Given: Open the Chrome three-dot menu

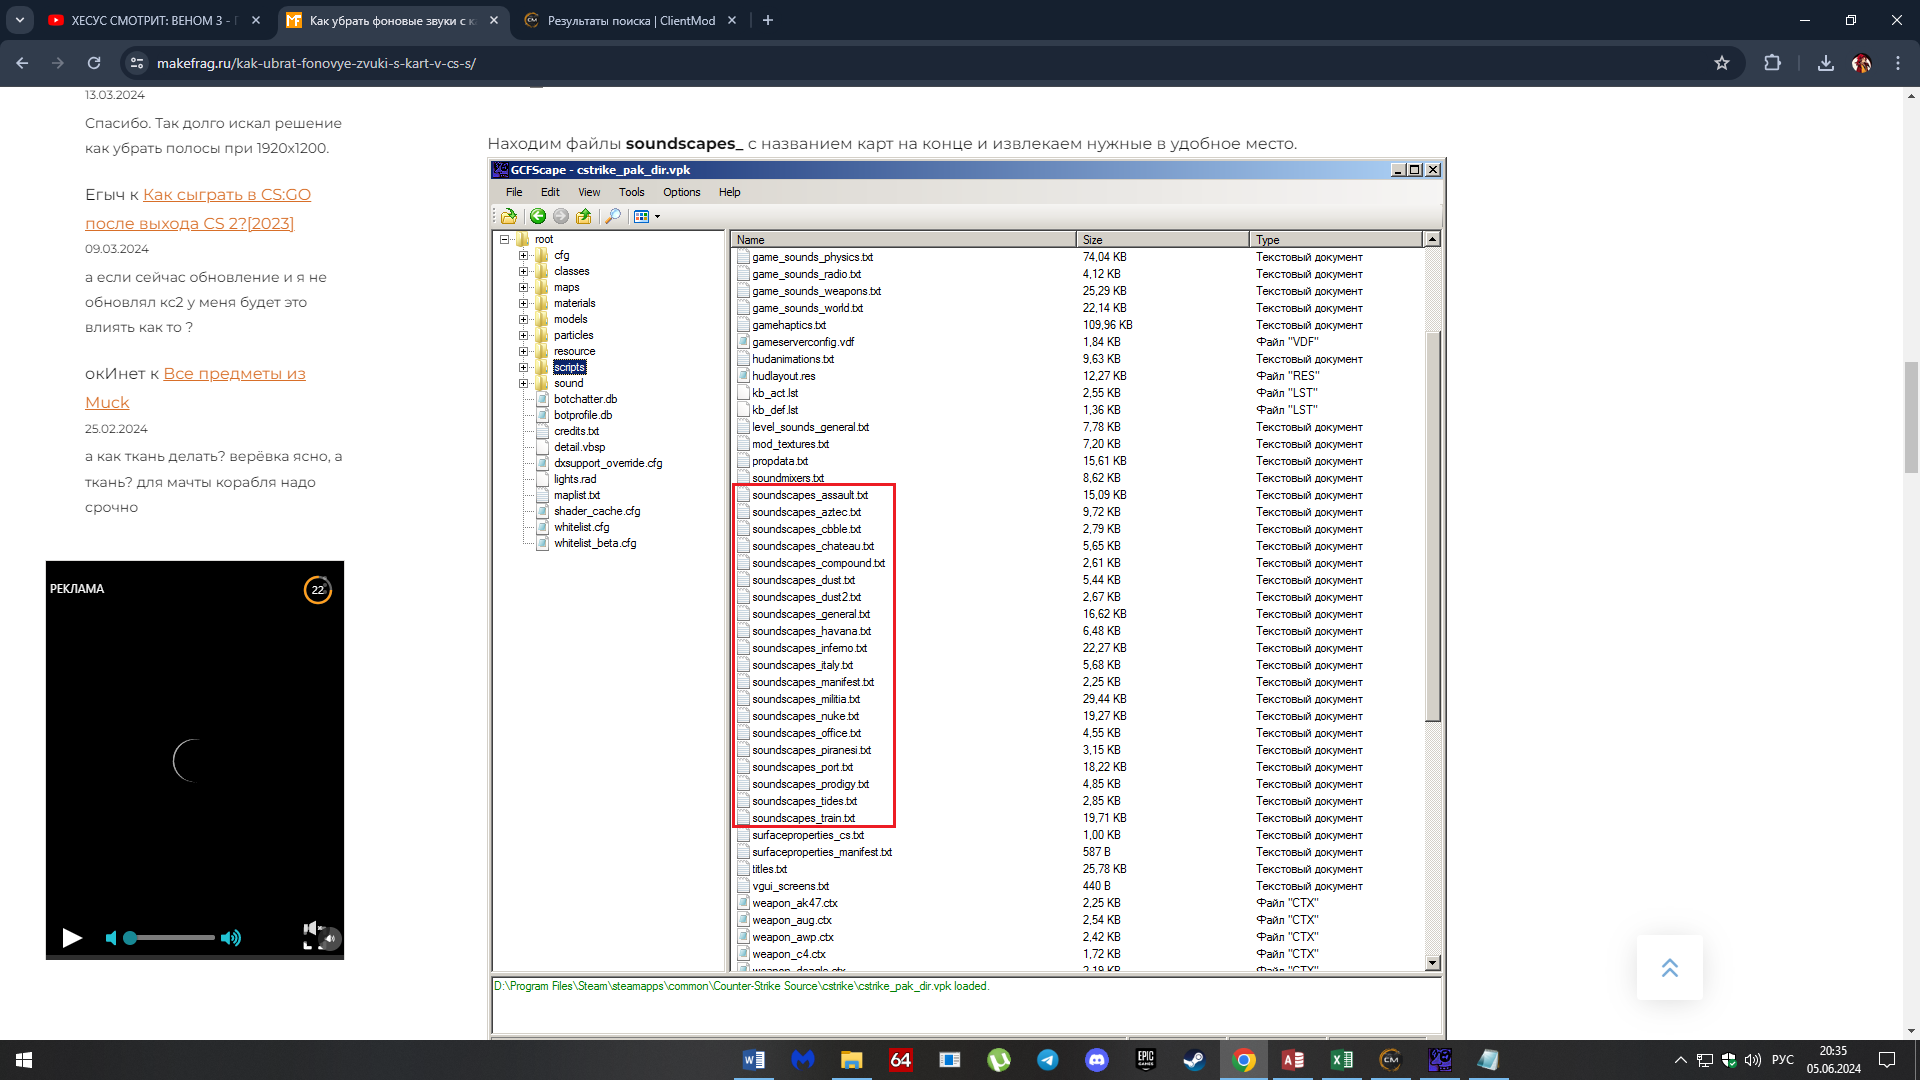Looking at the screenshot, I should [x=1897, y=63].
